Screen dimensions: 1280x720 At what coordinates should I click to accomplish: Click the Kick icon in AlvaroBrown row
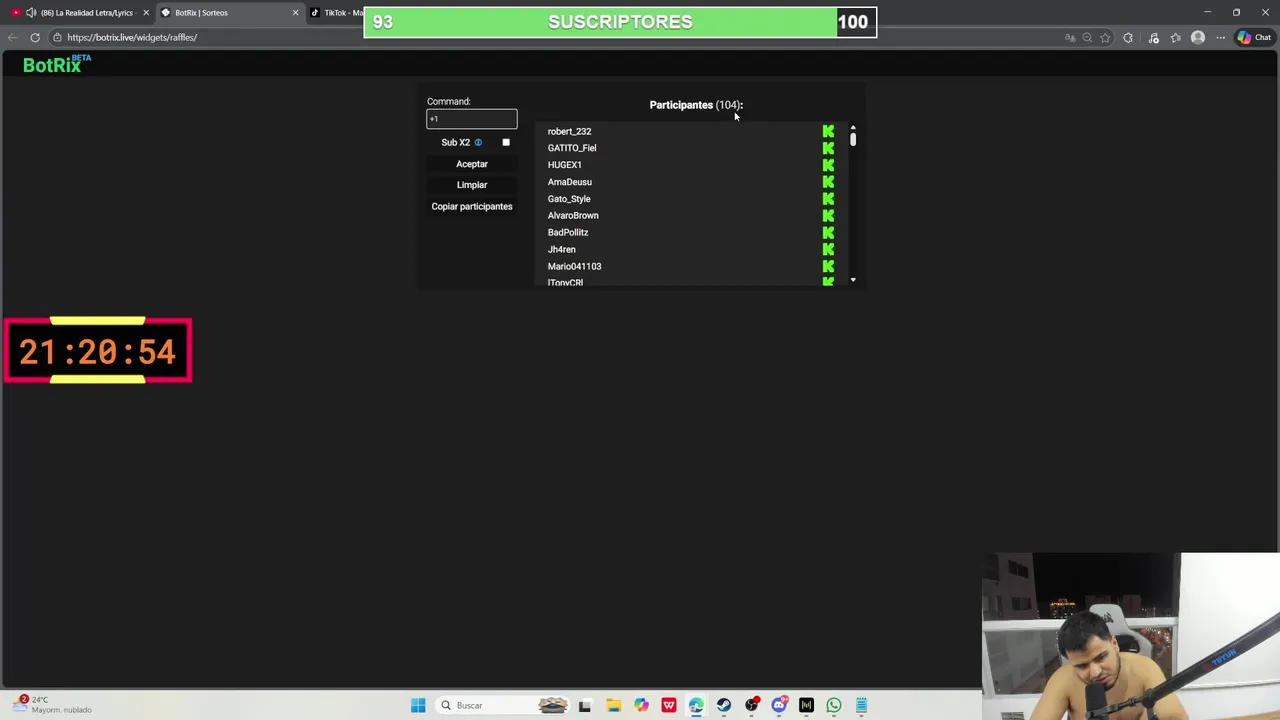828,215
